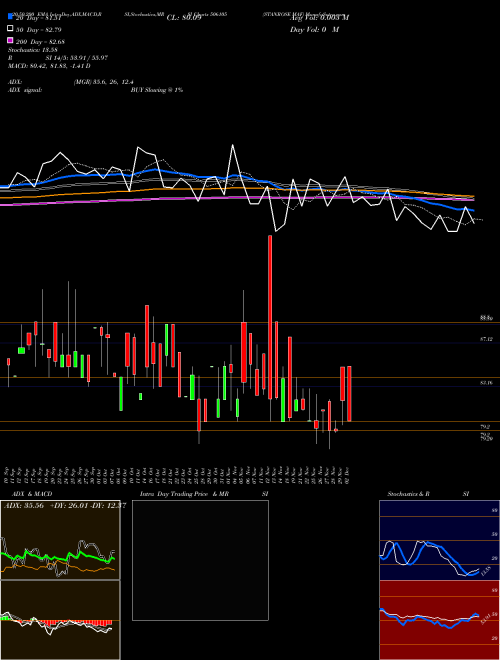
Task: Click the magenta 200 Day legend swatch
Action: pyautogui.click(x=11, y=40)
